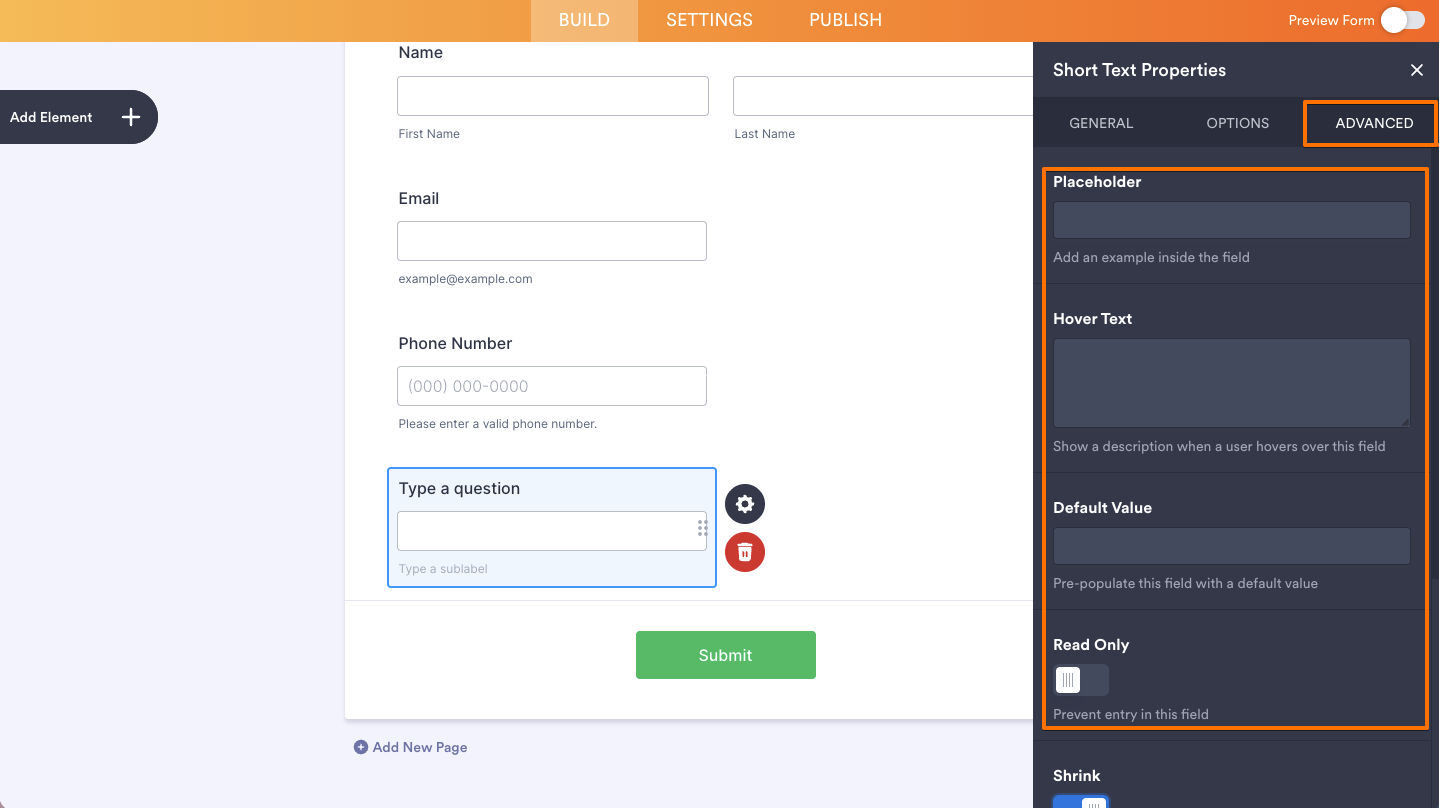Go to the PUBLISH tab
Image resolution: width=1443 pixels, height=808 pixels.
845,20
